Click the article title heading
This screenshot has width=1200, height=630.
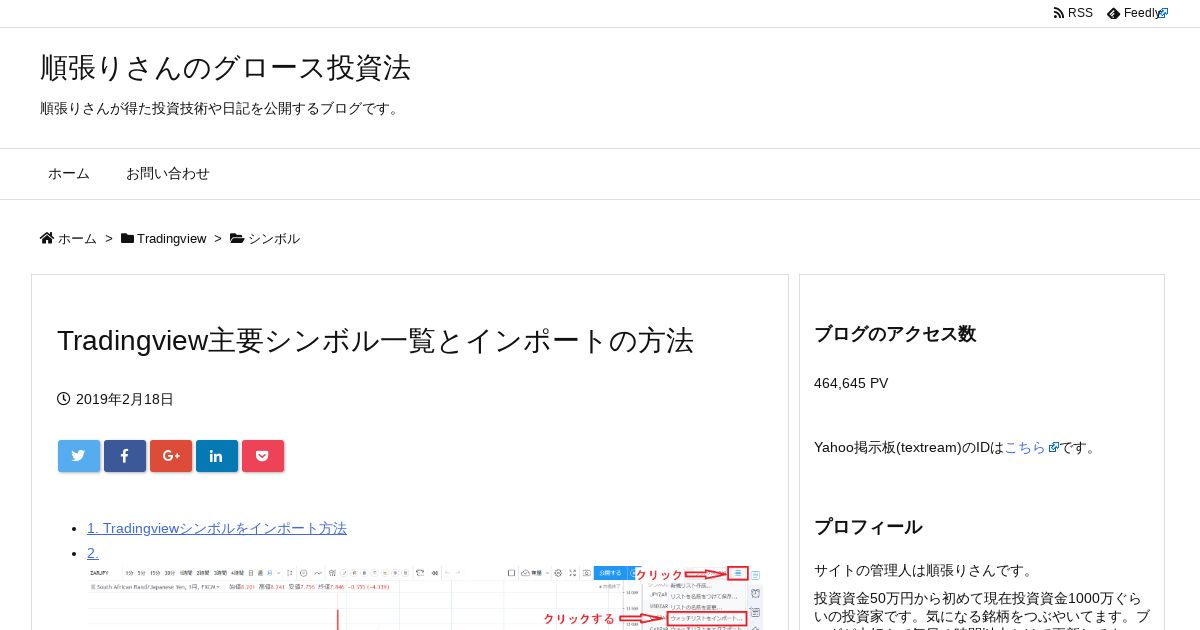[x=375, y=340]
